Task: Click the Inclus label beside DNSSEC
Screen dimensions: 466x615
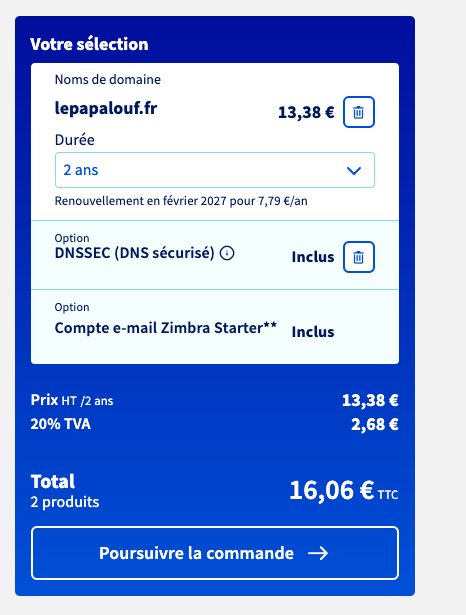Action: point(313,257)
